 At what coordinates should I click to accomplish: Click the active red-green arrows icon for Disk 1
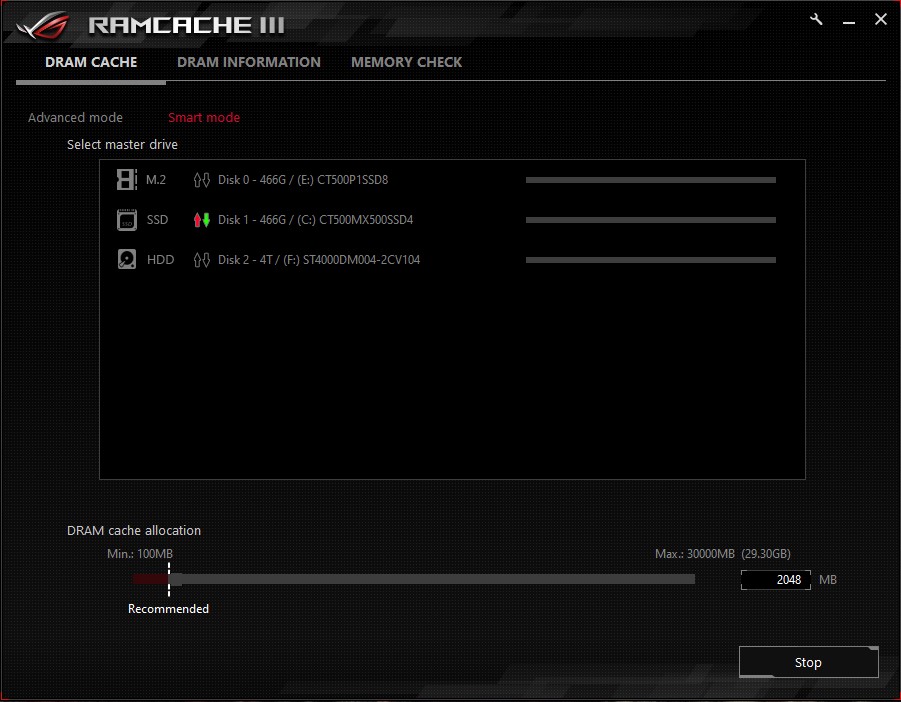(202, 220)
